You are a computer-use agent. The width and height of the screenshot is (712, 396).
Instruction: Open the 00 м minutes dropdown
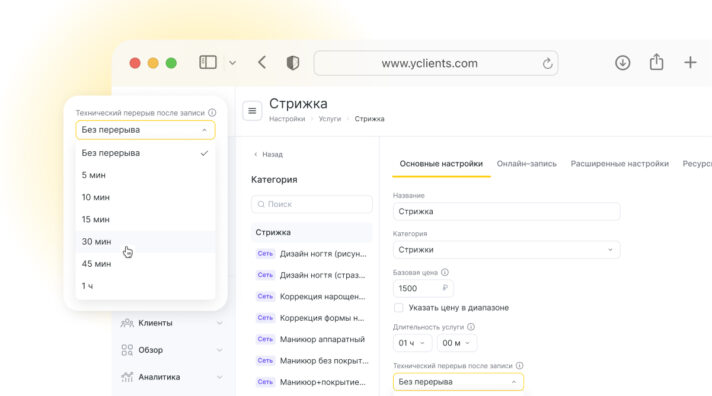(456, 343)
